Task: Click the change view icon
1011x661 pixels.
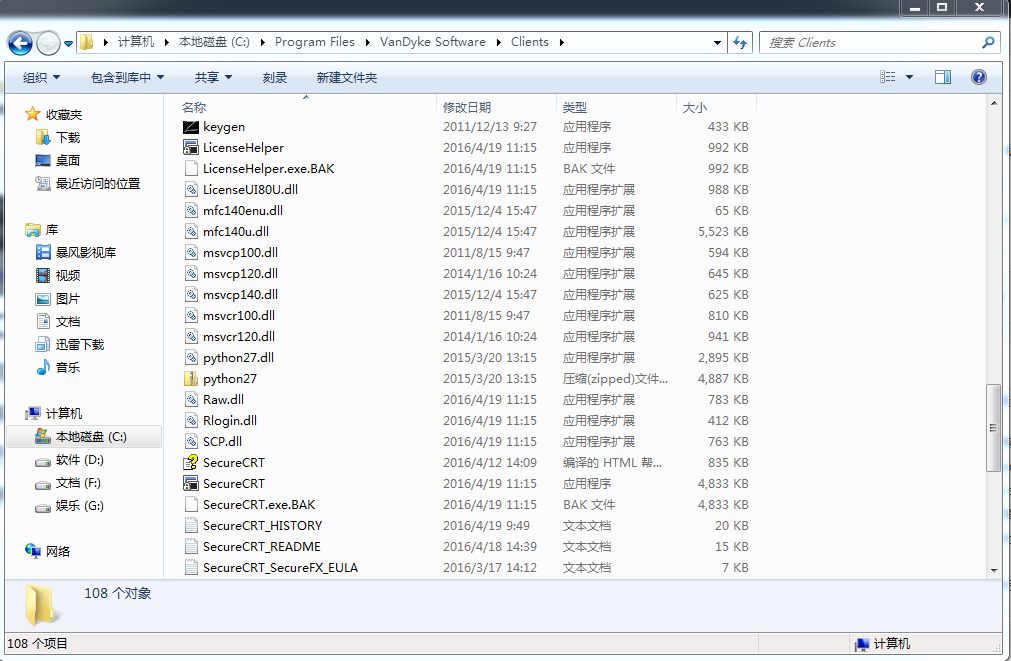Action: 888,77
